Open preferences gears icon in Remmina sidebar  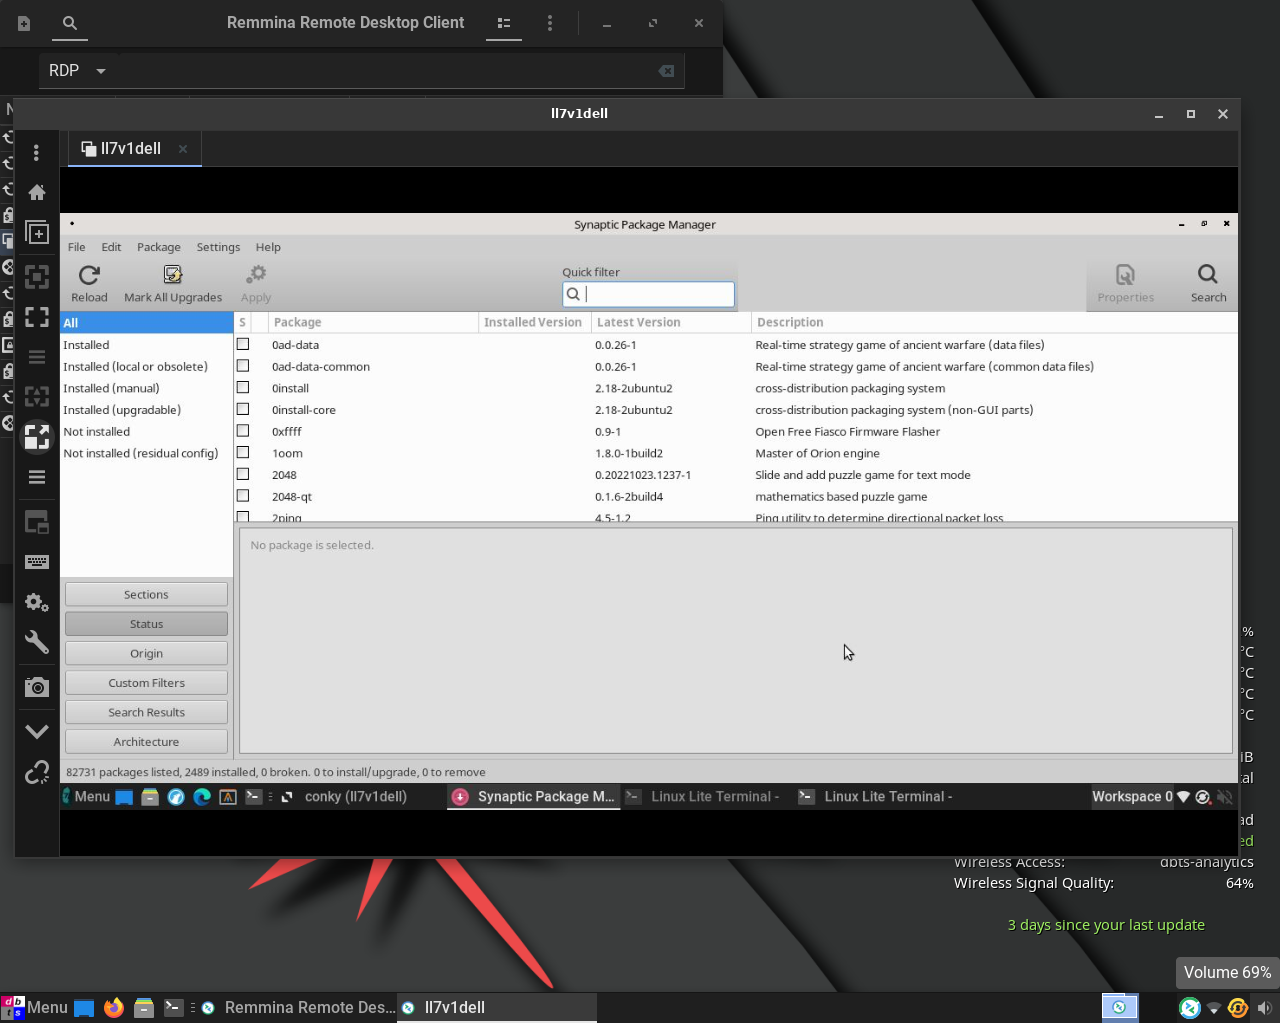[37, 602]
